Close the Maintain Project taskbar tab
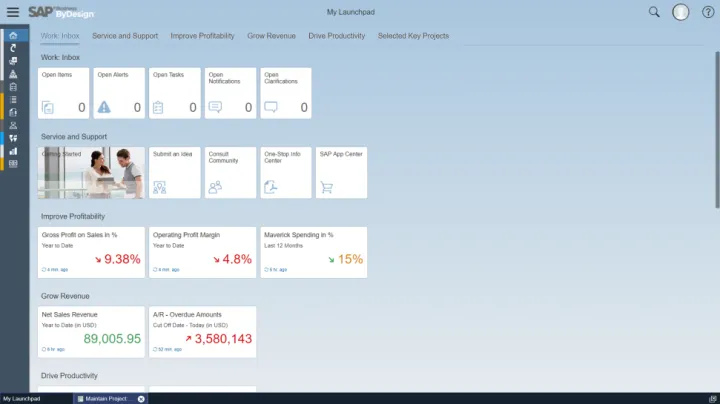The width and height of the screenshot is (720, 404). tap(141, 398)
